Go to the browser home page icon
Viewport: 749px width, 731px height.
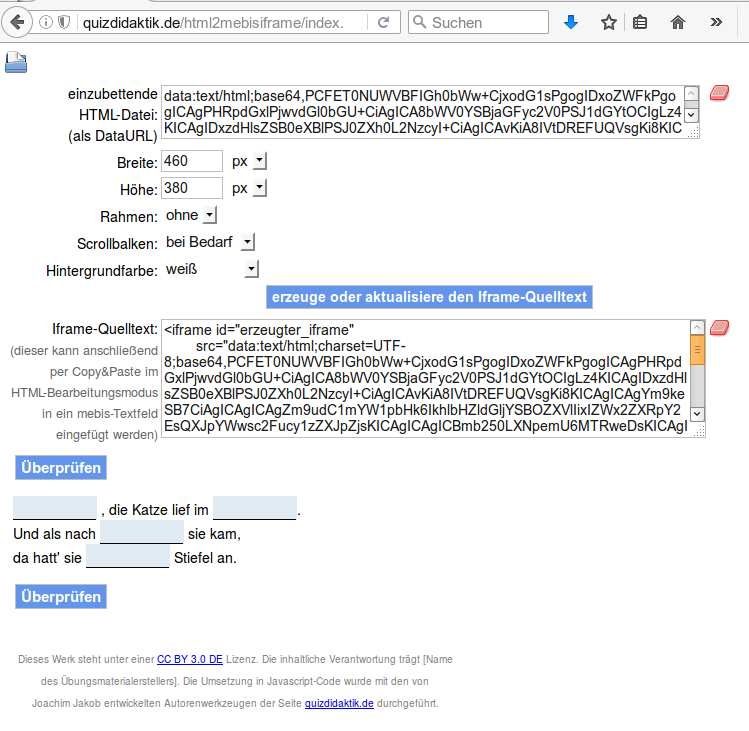pyautogui.click(x=678, y=22)
